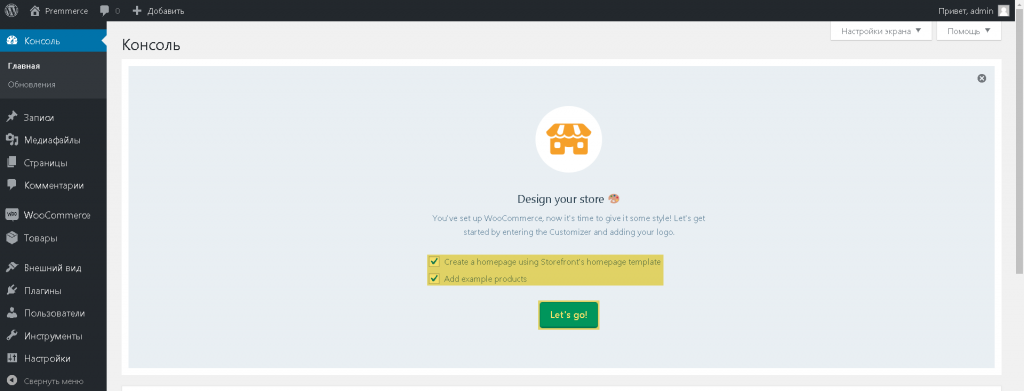Open the Товары menu item
The height and width of the screenshot is (391, 1024).
tap(40, 238)
